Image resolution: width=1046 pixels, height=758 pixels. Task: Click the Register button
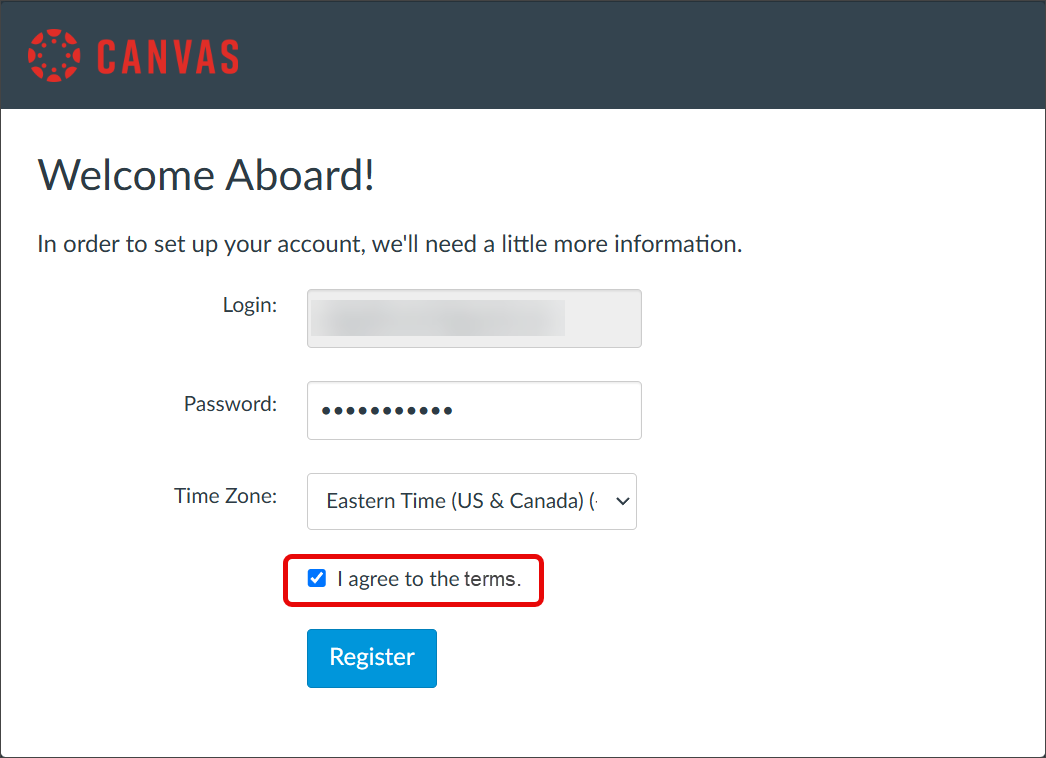point(371,657)
